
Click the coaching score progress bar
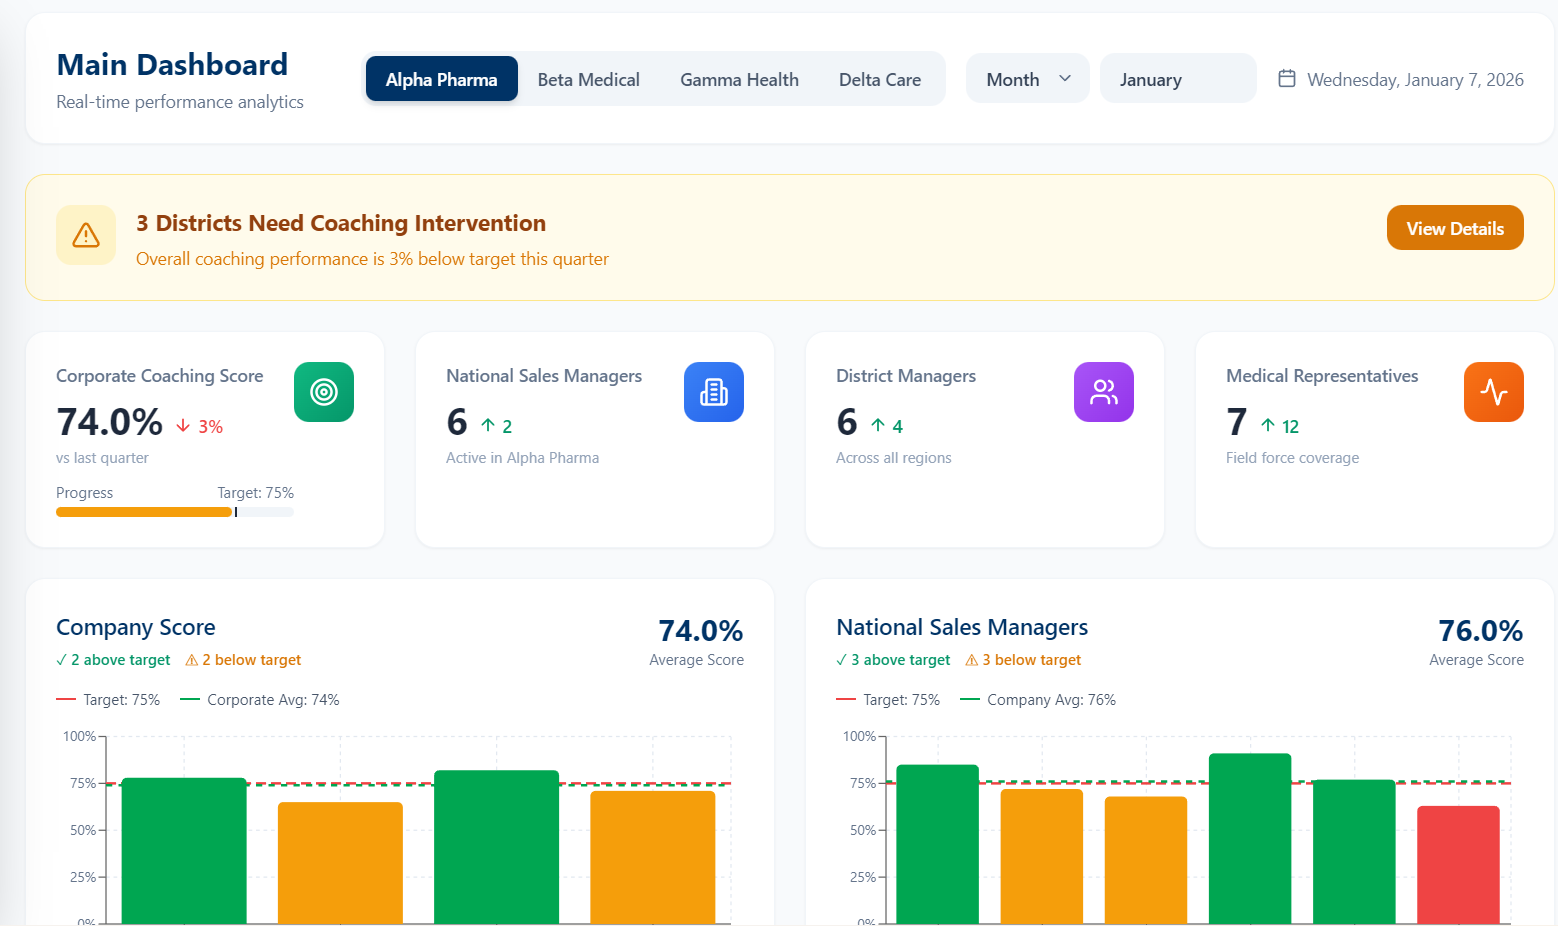coord(174,512)
